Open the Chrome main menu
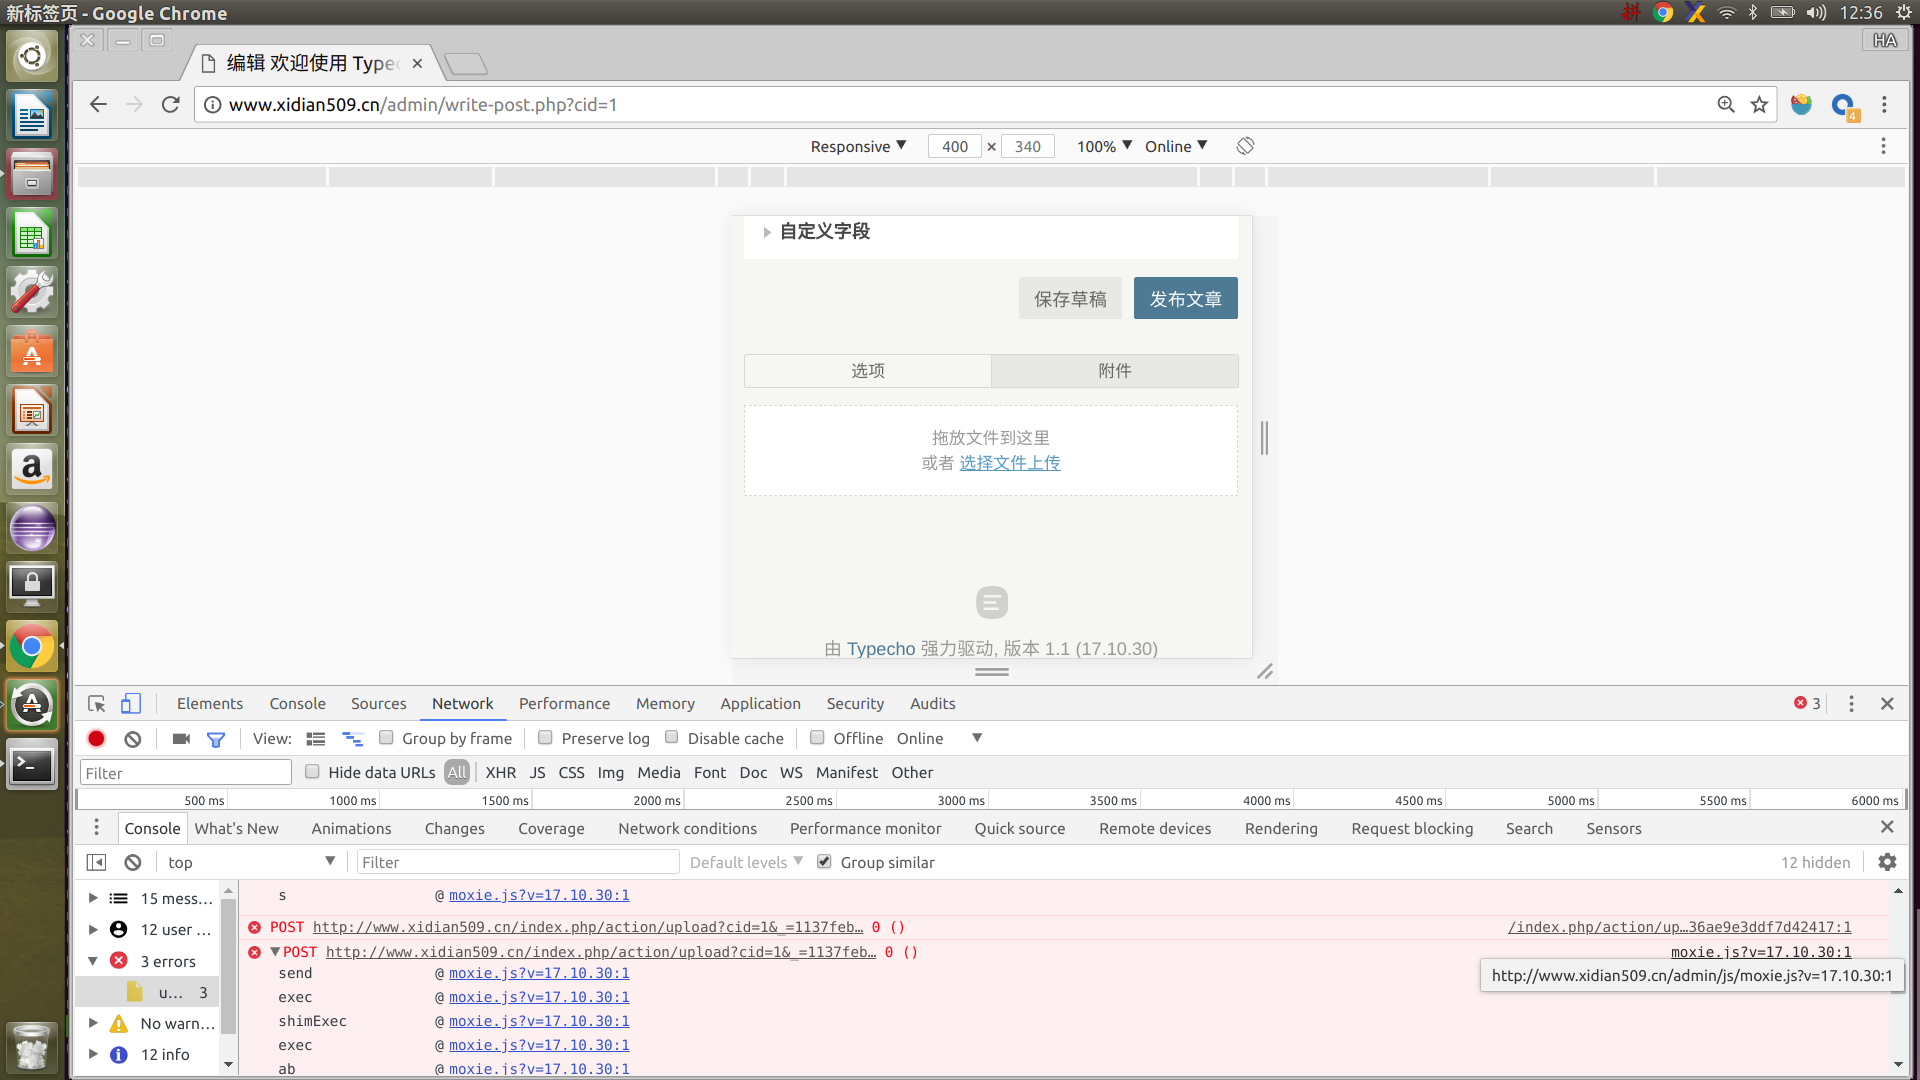The width and height of the screenshot is (1920, 1080). click(x=1884, y=105)
